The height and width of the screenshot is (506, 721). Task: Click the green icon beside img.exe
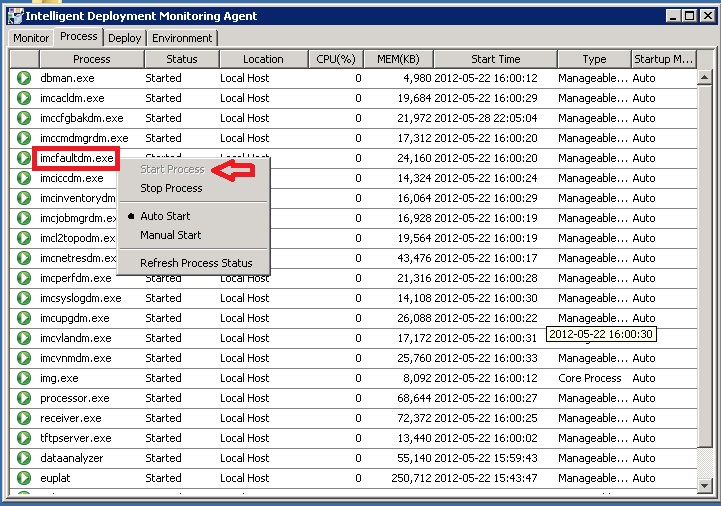pos(23,378)
